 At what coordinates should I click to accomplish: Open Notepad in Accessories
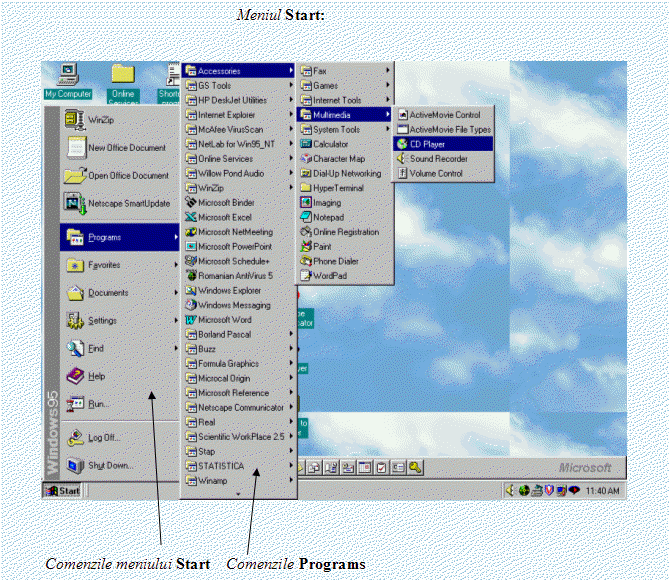(345, 217)
